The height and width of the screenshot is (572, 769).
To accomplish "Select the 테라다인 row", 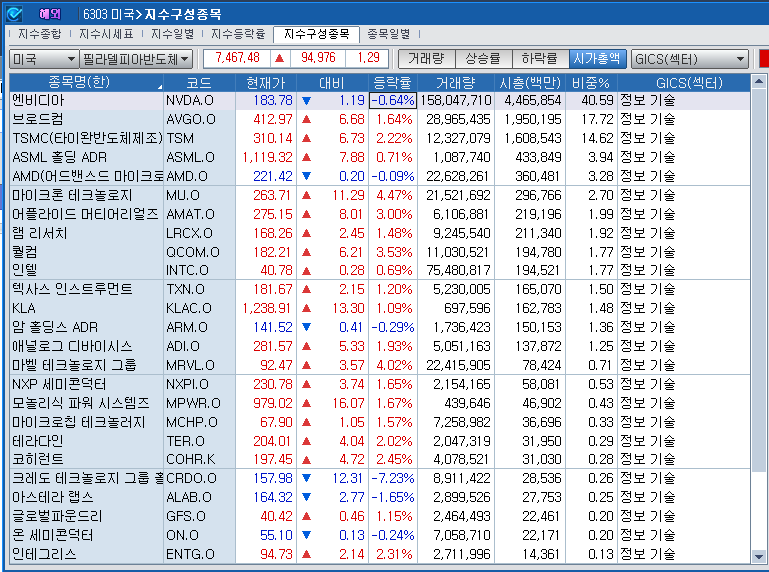I will click(x=380, y=442).
